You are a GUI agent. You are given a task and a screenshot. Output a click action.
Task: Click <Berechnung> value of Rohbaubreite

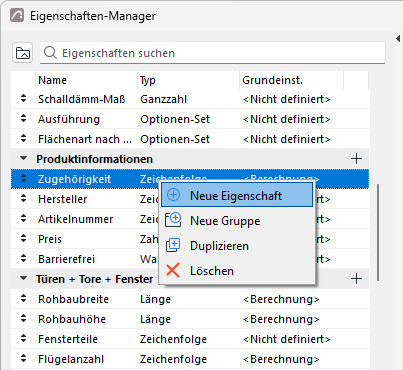tap(281, 299)
